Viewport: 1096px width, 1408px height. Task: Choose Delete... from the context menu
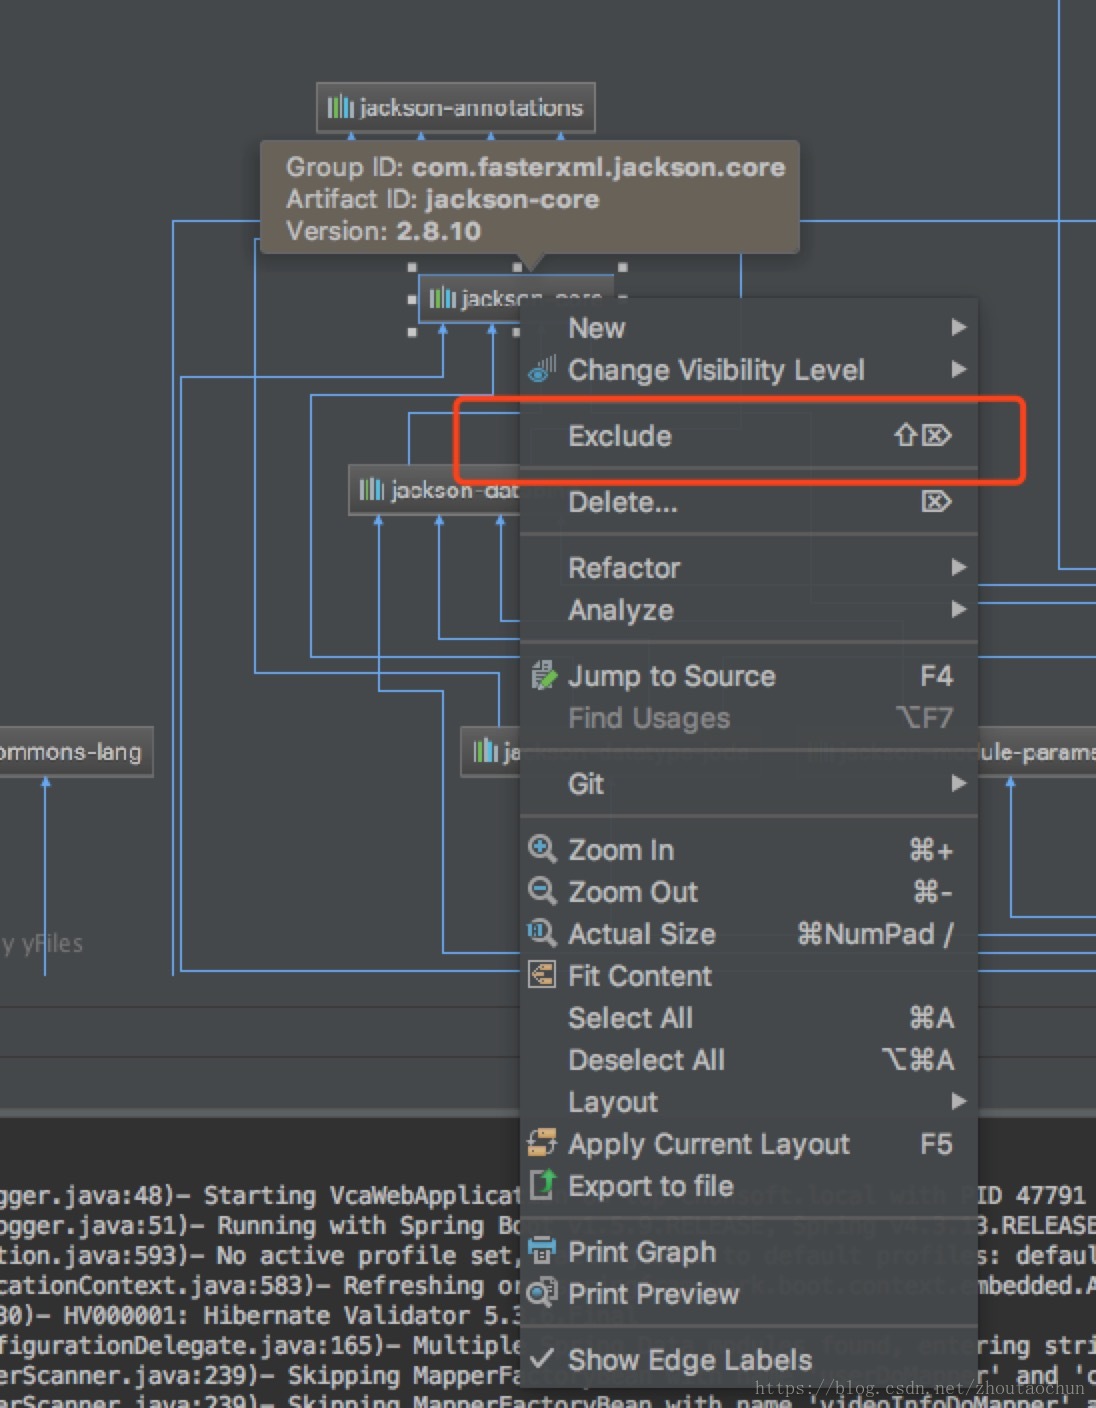pos(748,502)
